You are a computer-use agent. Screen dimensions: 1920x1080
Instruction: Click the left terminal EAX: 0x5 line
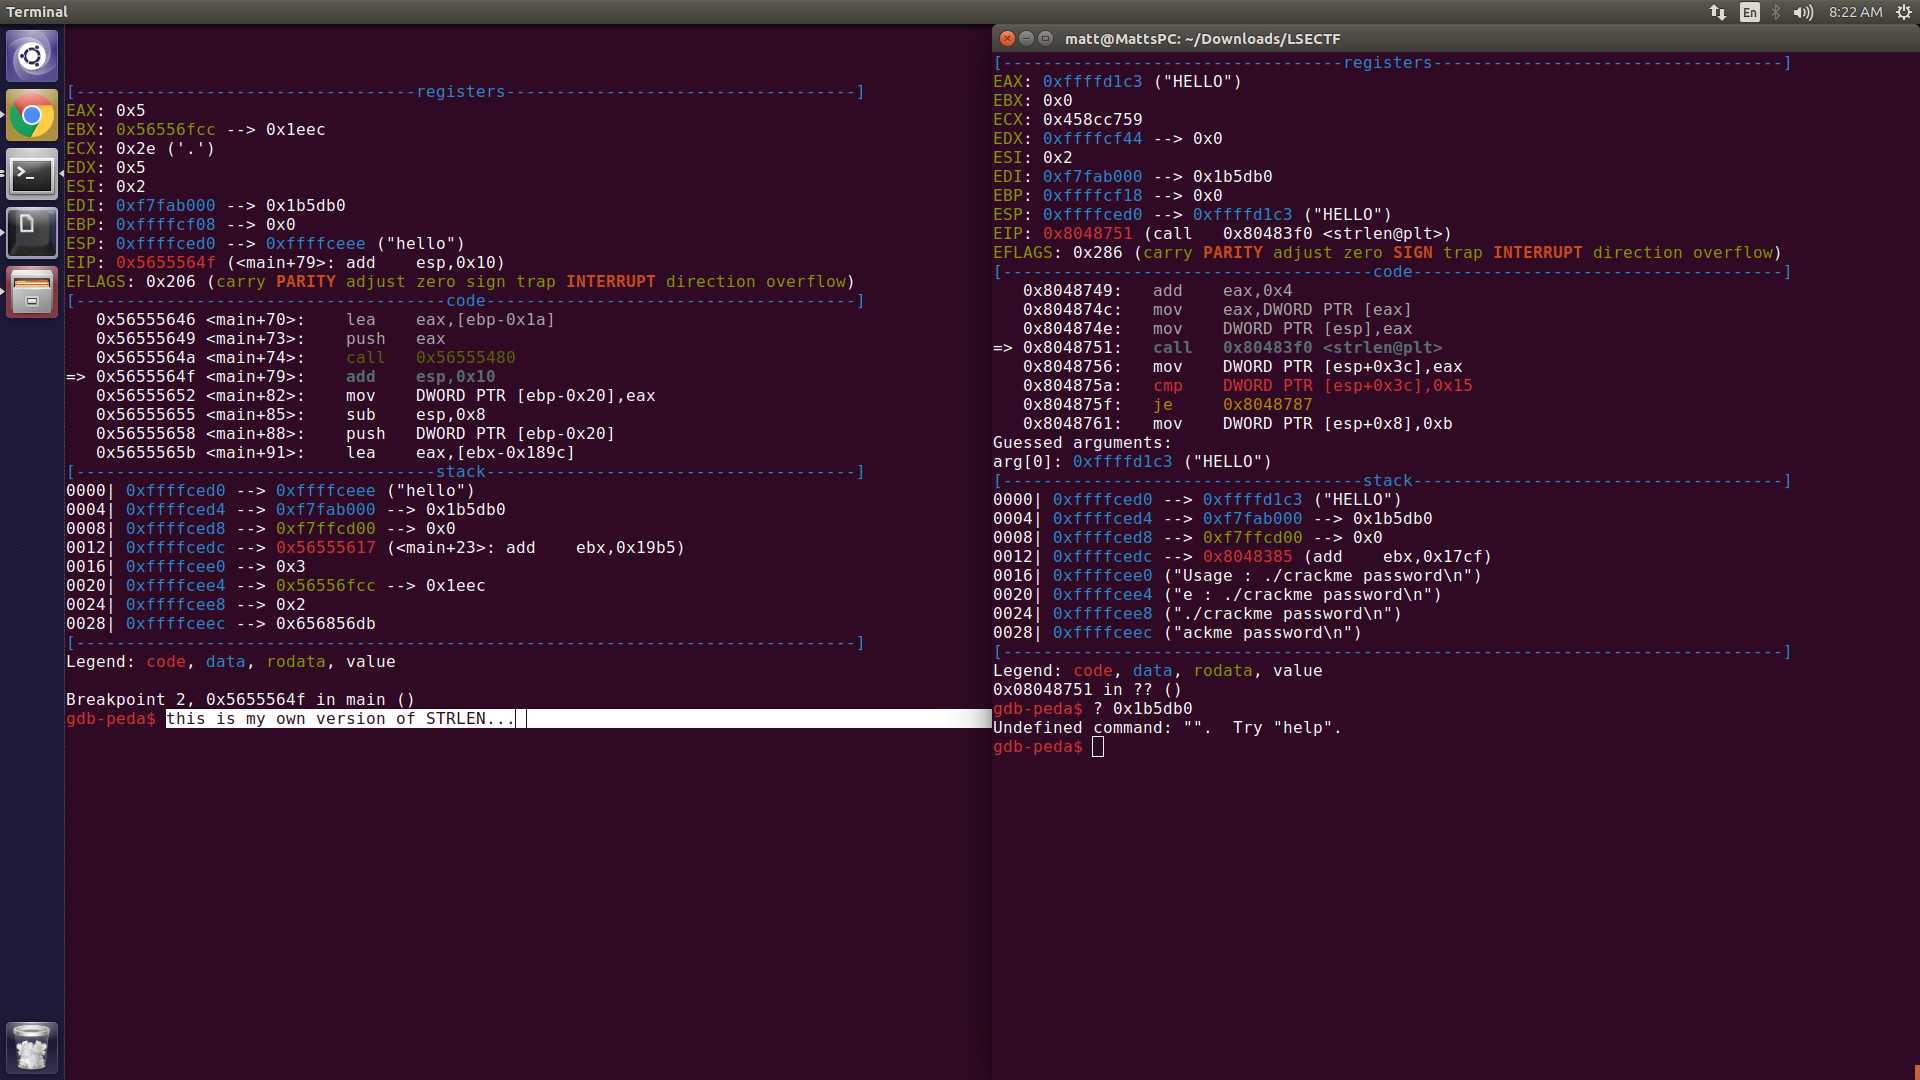[x=106, y=111]
